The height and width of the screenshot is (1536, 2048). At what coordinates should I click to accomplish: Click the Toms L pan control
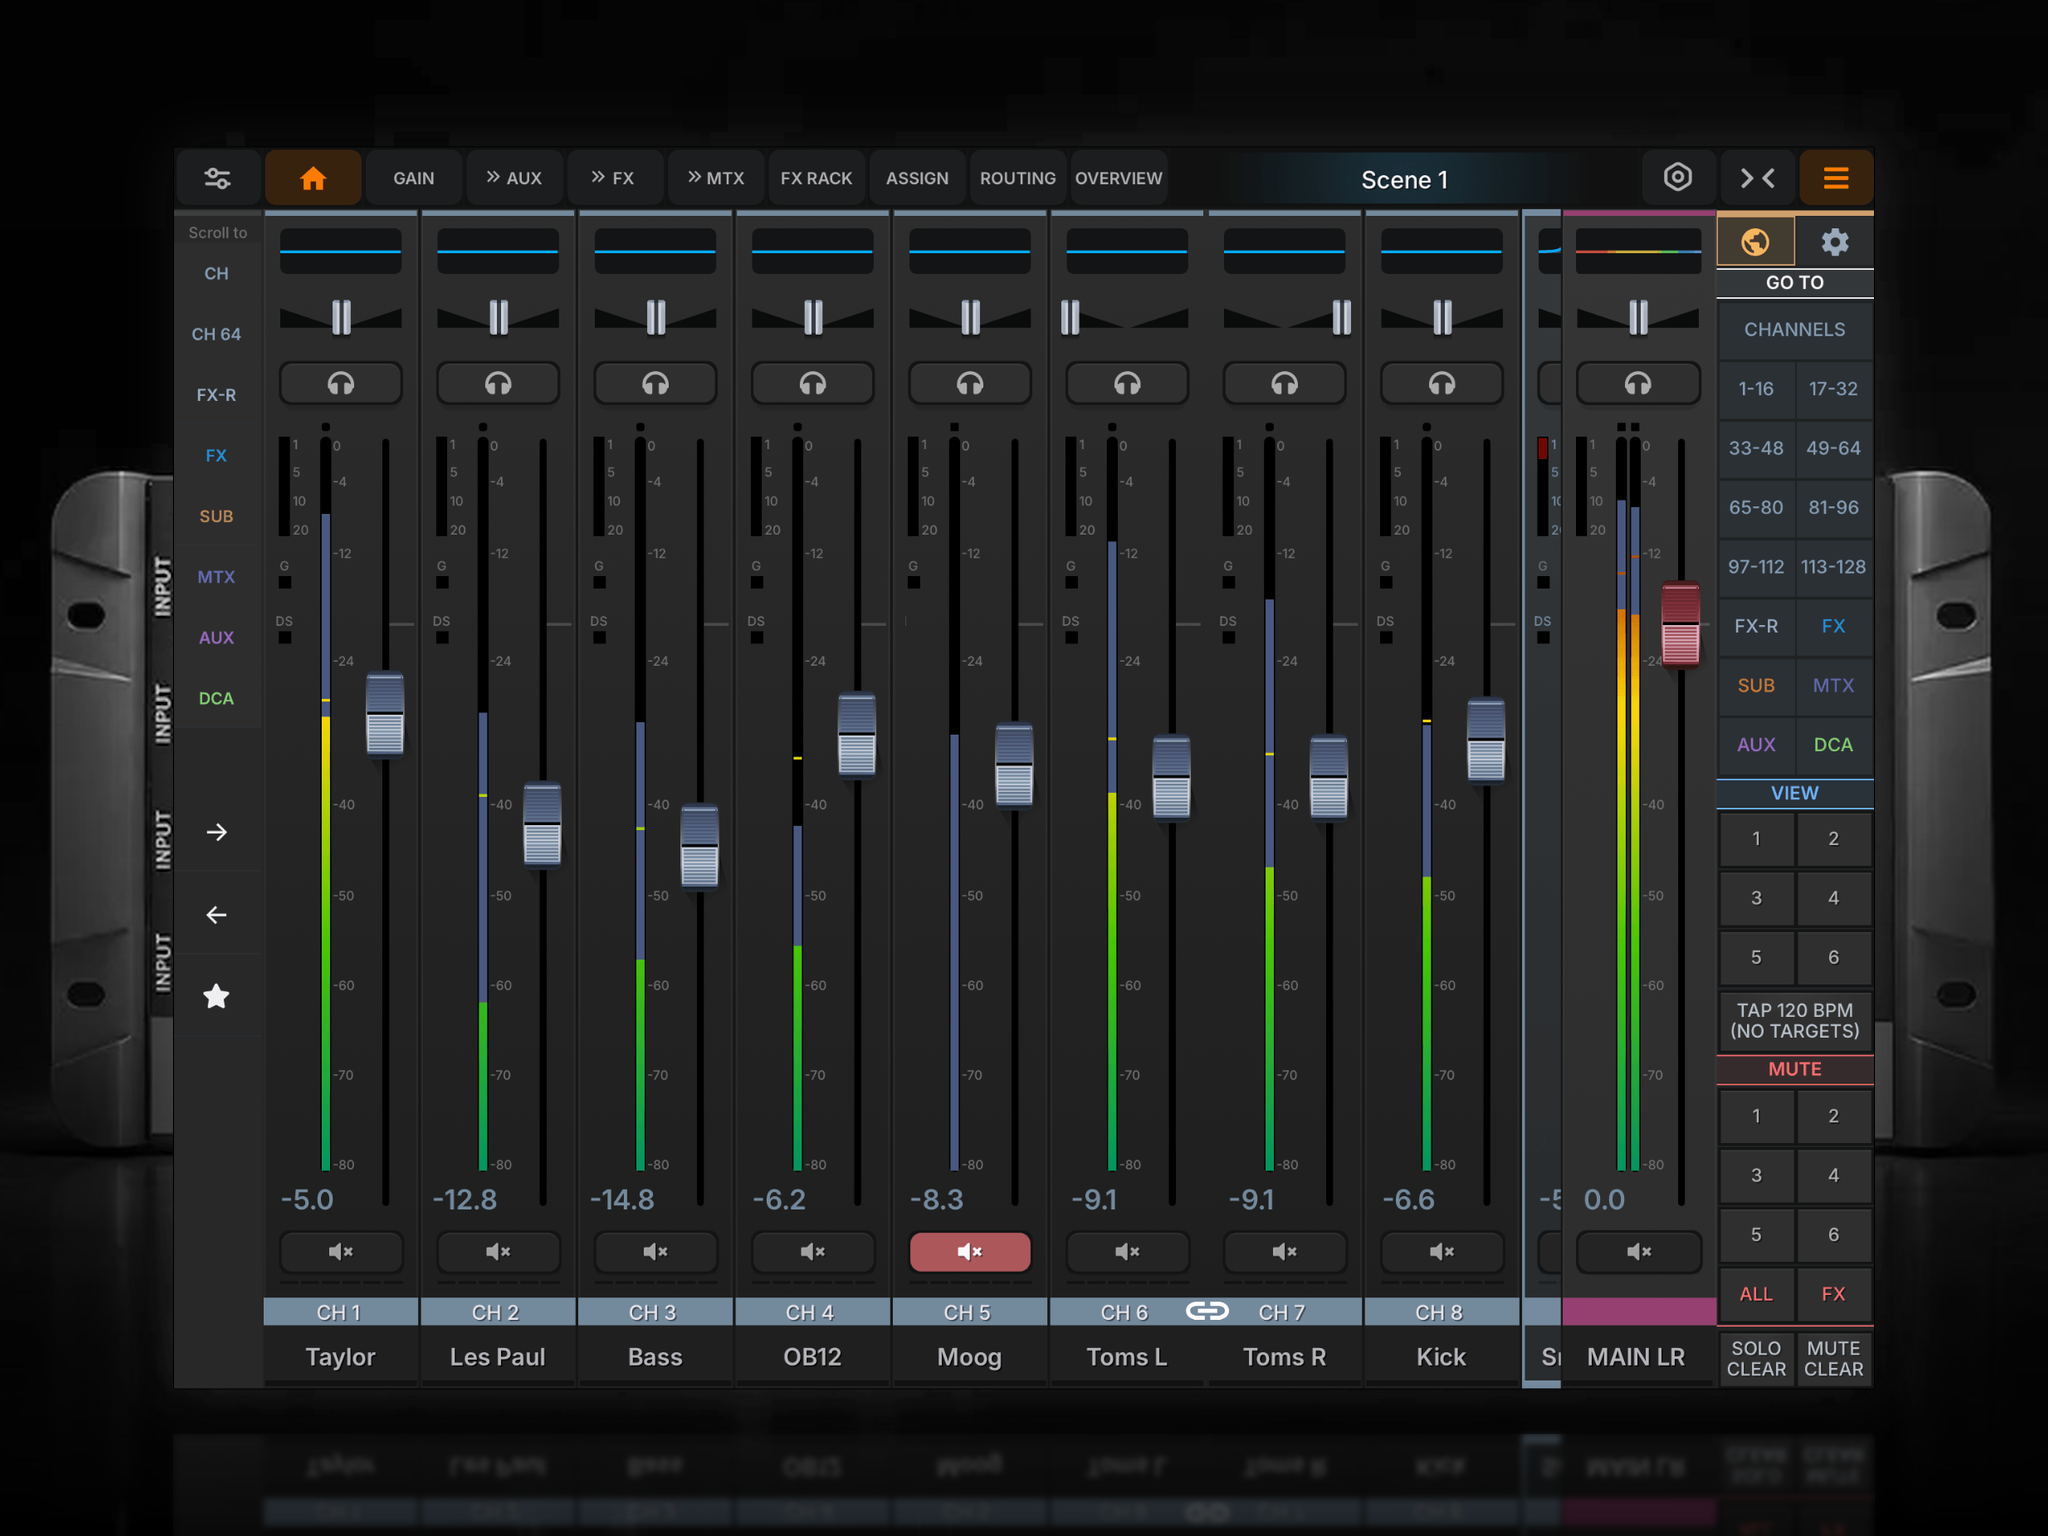pos(1127,317)
